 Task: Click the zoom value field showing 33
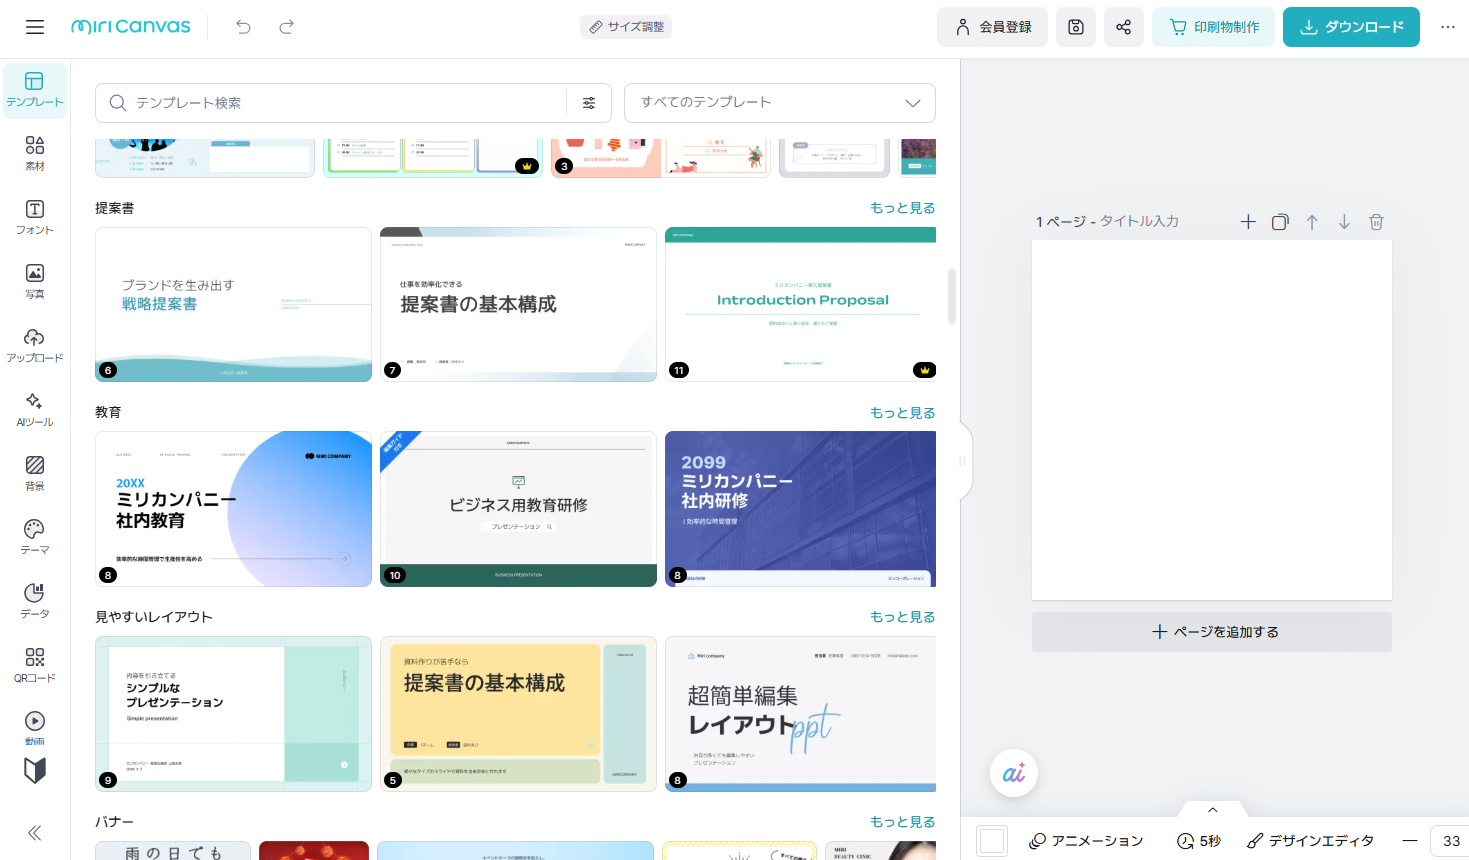pos(1450,841)
